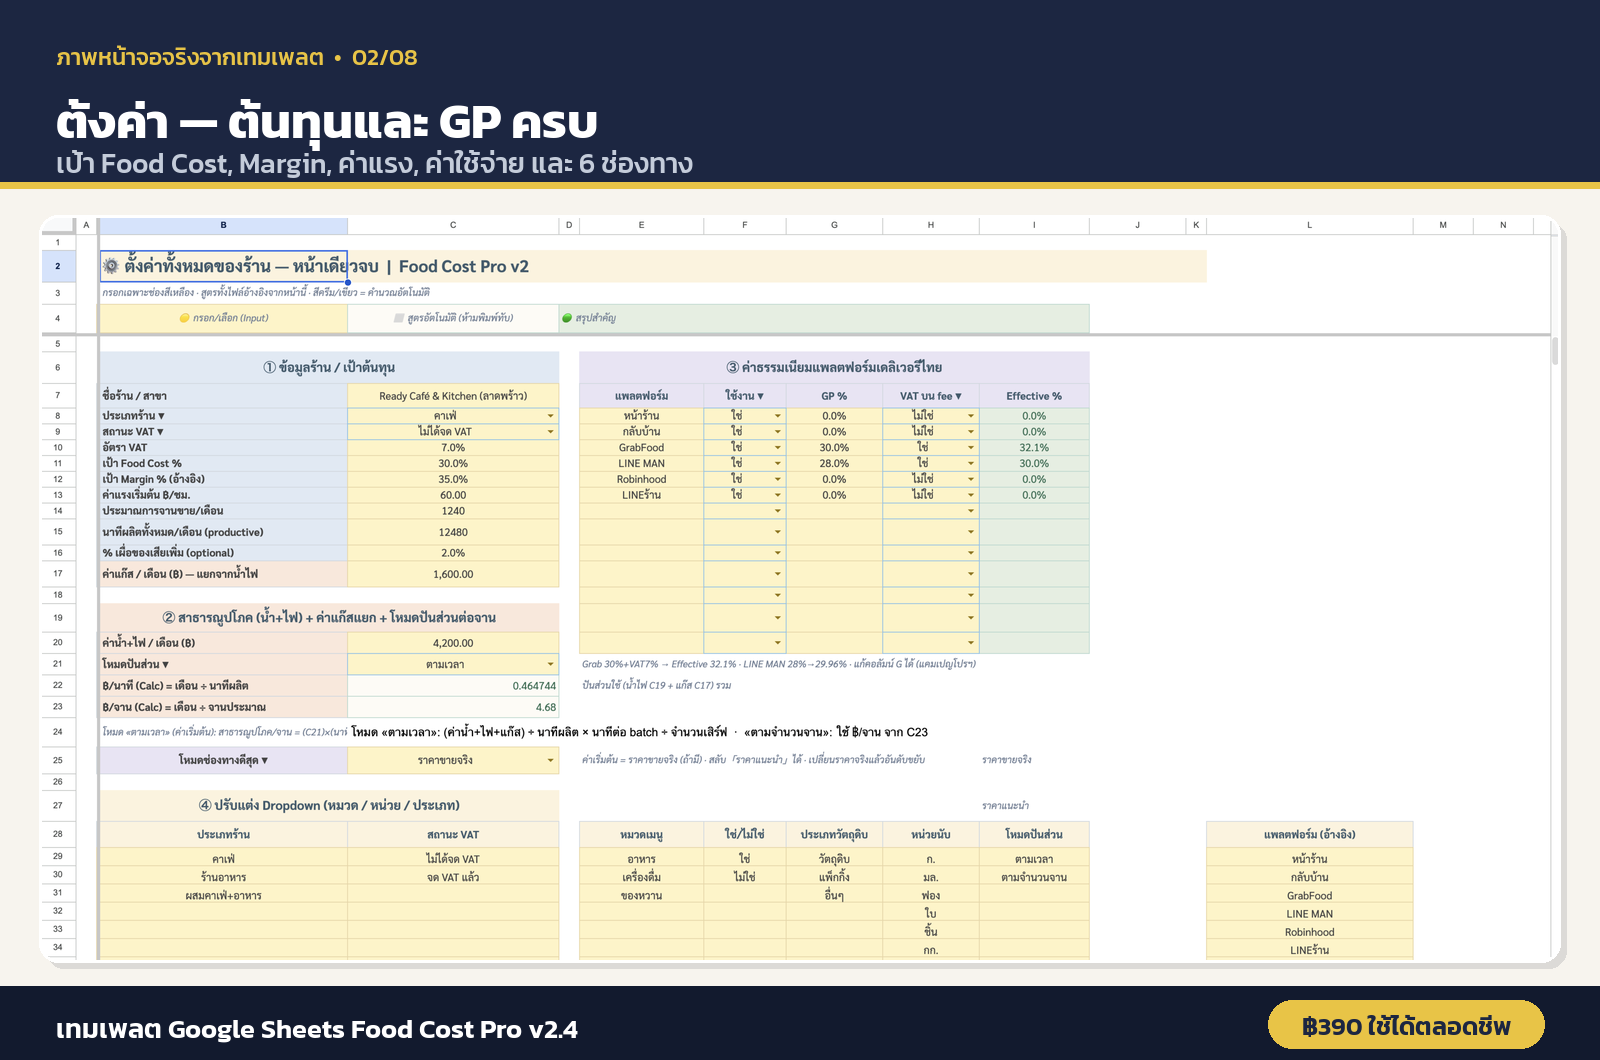The image size is (1600, 1060).
Task: Open the GrabFood ใช้งาน dropdown arrow
Action: pyautogui.click(x=778, y=448)
